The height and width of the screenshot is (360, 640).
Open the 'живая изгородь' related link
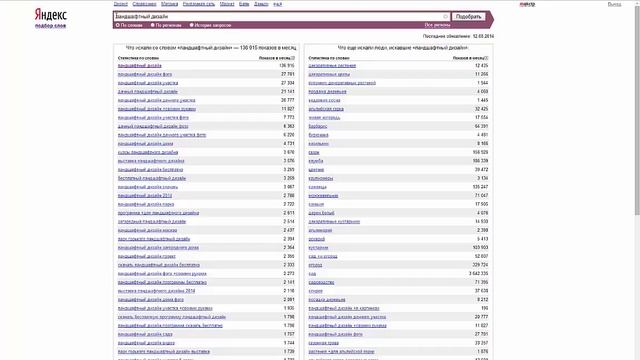[324, 118]
